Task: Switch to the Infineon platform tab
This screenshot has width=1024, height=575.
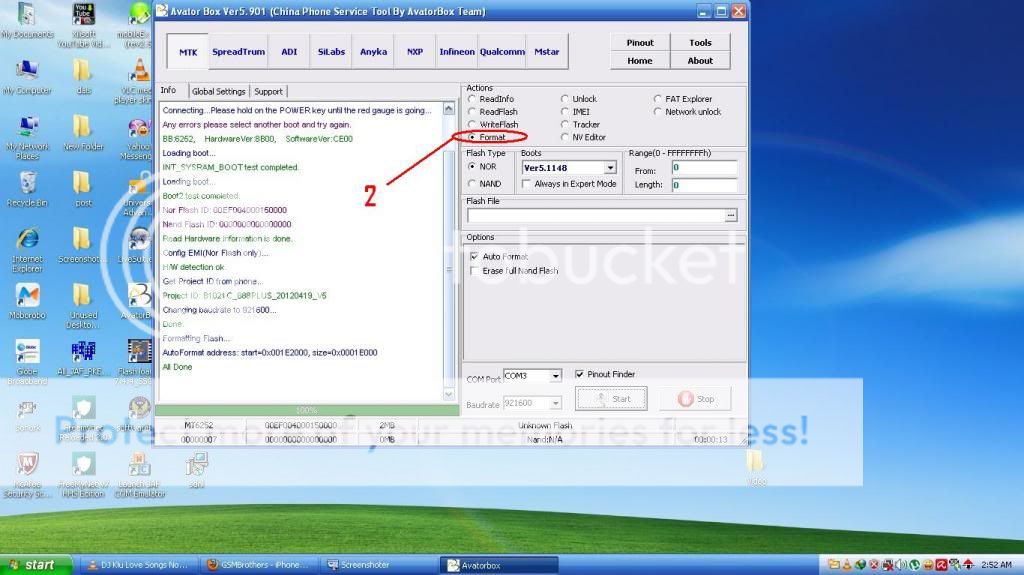Action: [x=456, y=52]
